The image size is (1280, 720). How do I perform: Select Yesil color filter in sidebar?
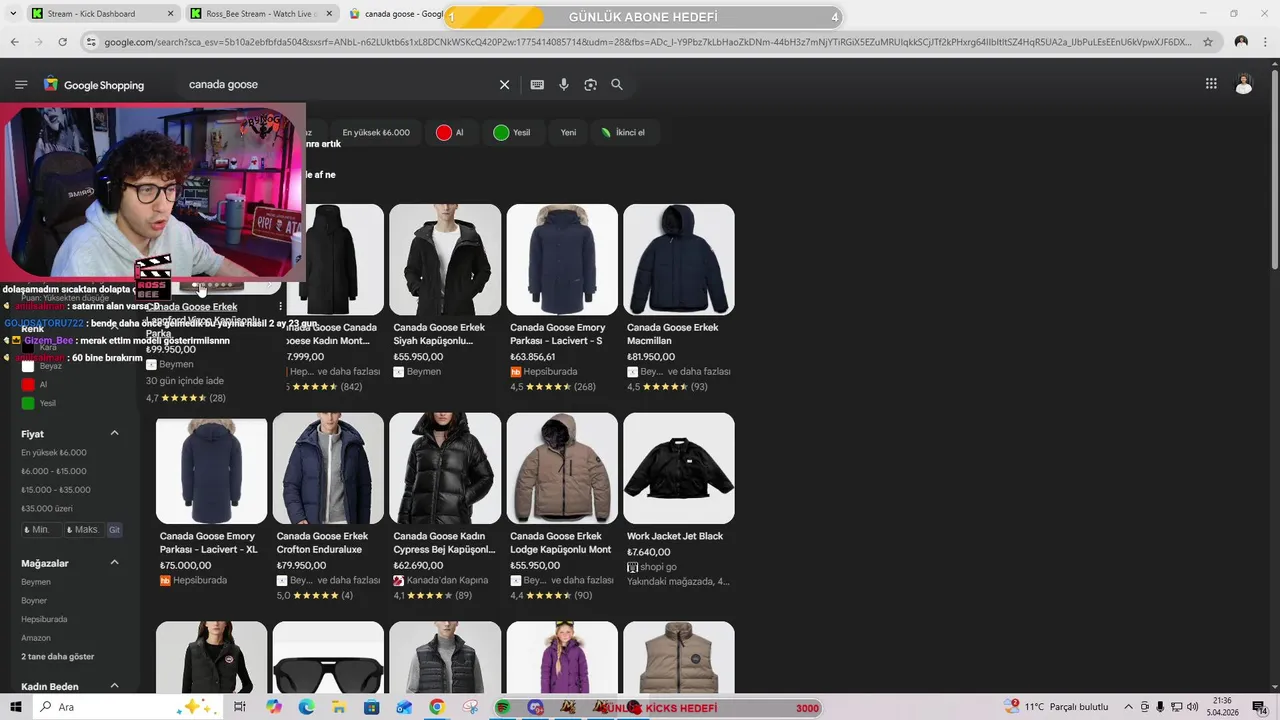(x=38, y=403)
